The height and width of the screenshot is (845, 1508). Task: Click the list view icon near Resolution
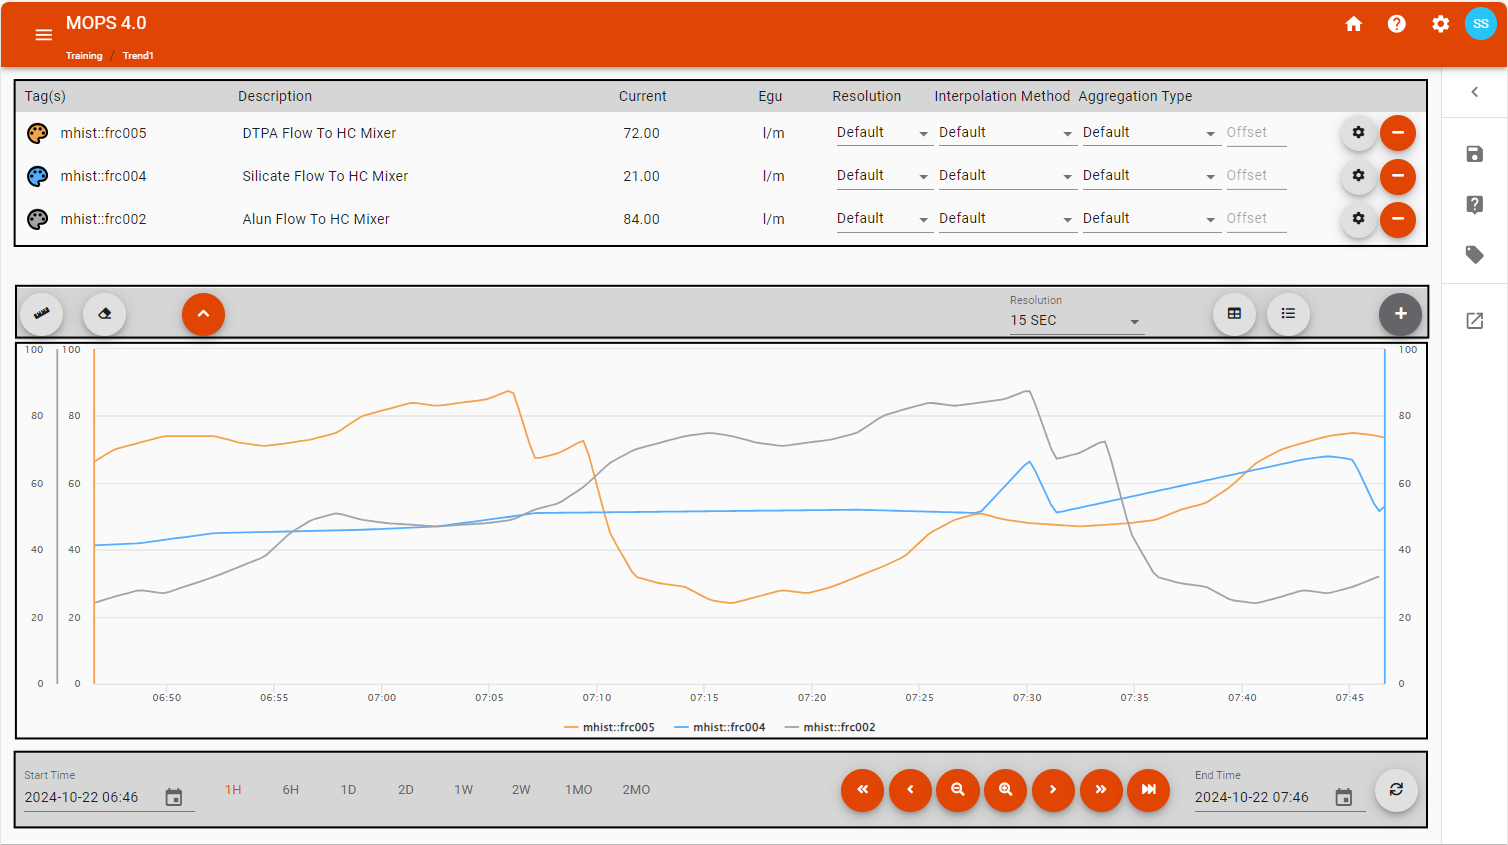pos(1288,314)
